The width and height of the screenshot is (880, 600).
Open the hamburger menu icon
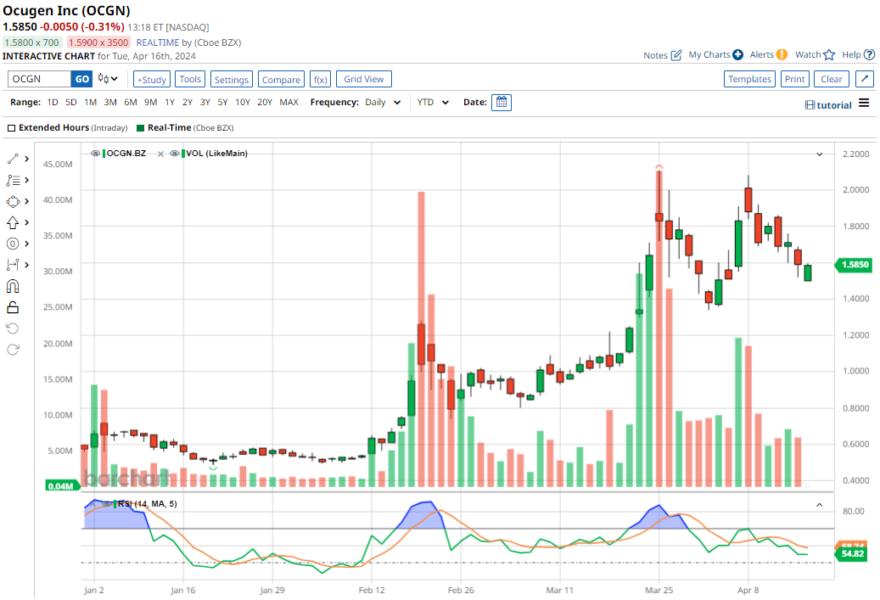864,103
